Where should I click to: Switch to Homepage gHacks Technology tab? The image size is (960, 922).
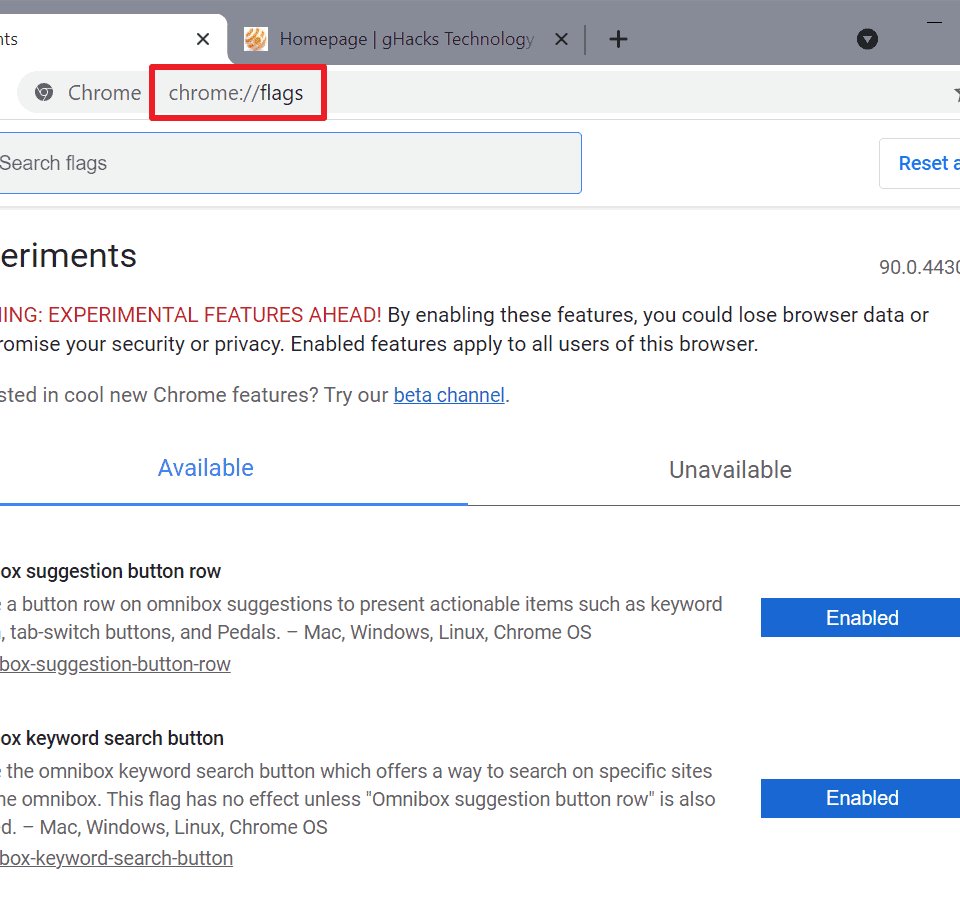406,39
